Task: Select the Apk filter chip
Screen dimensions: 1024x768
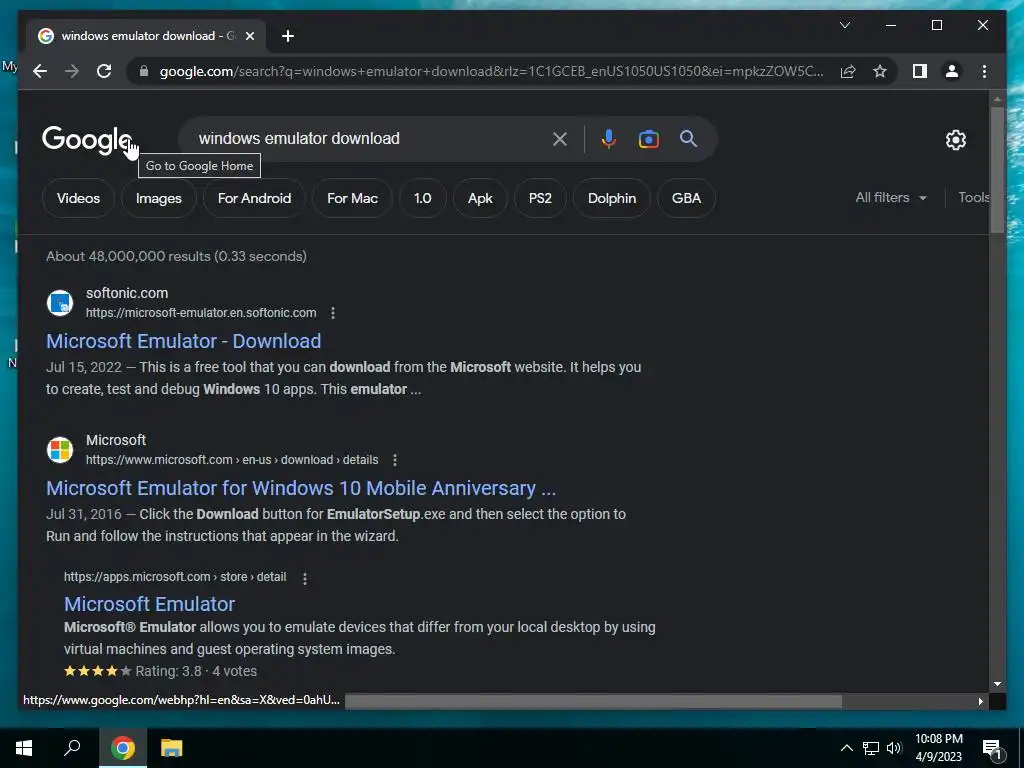Action: coord(480,198)
